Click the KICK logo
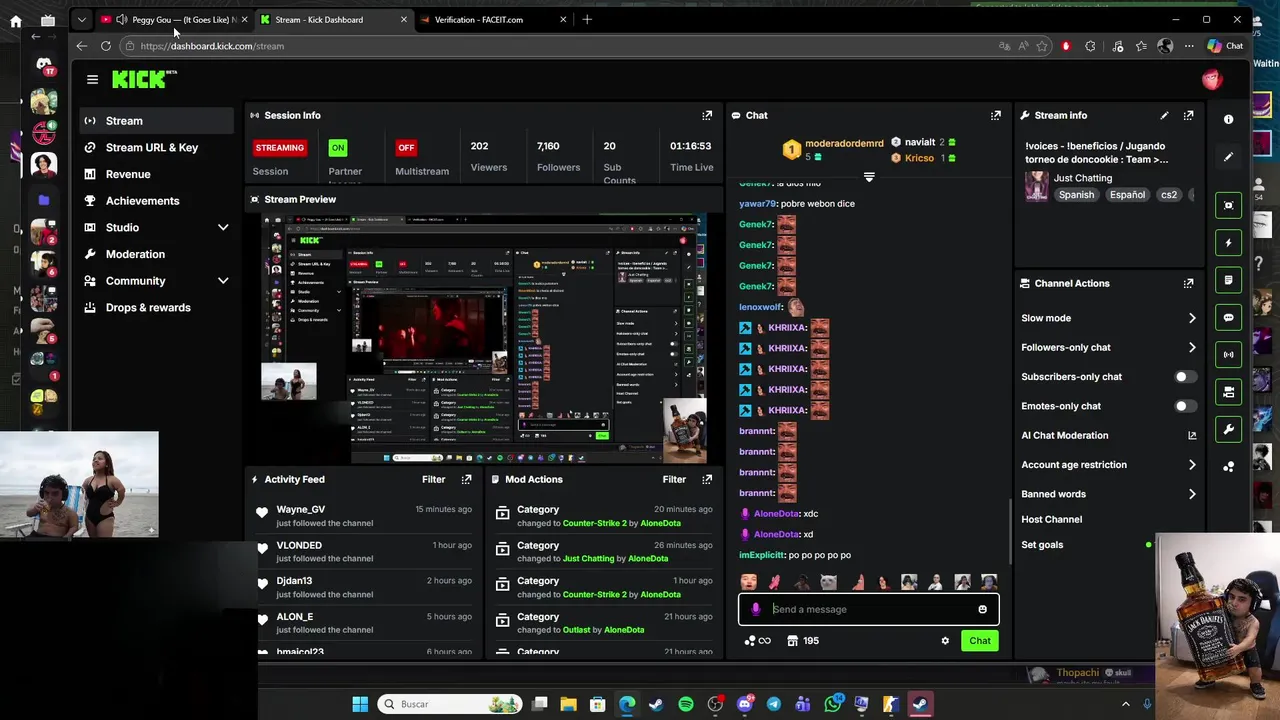This screenshot has height=720, width=1280. pyautogui.click(x=144, y=80)
